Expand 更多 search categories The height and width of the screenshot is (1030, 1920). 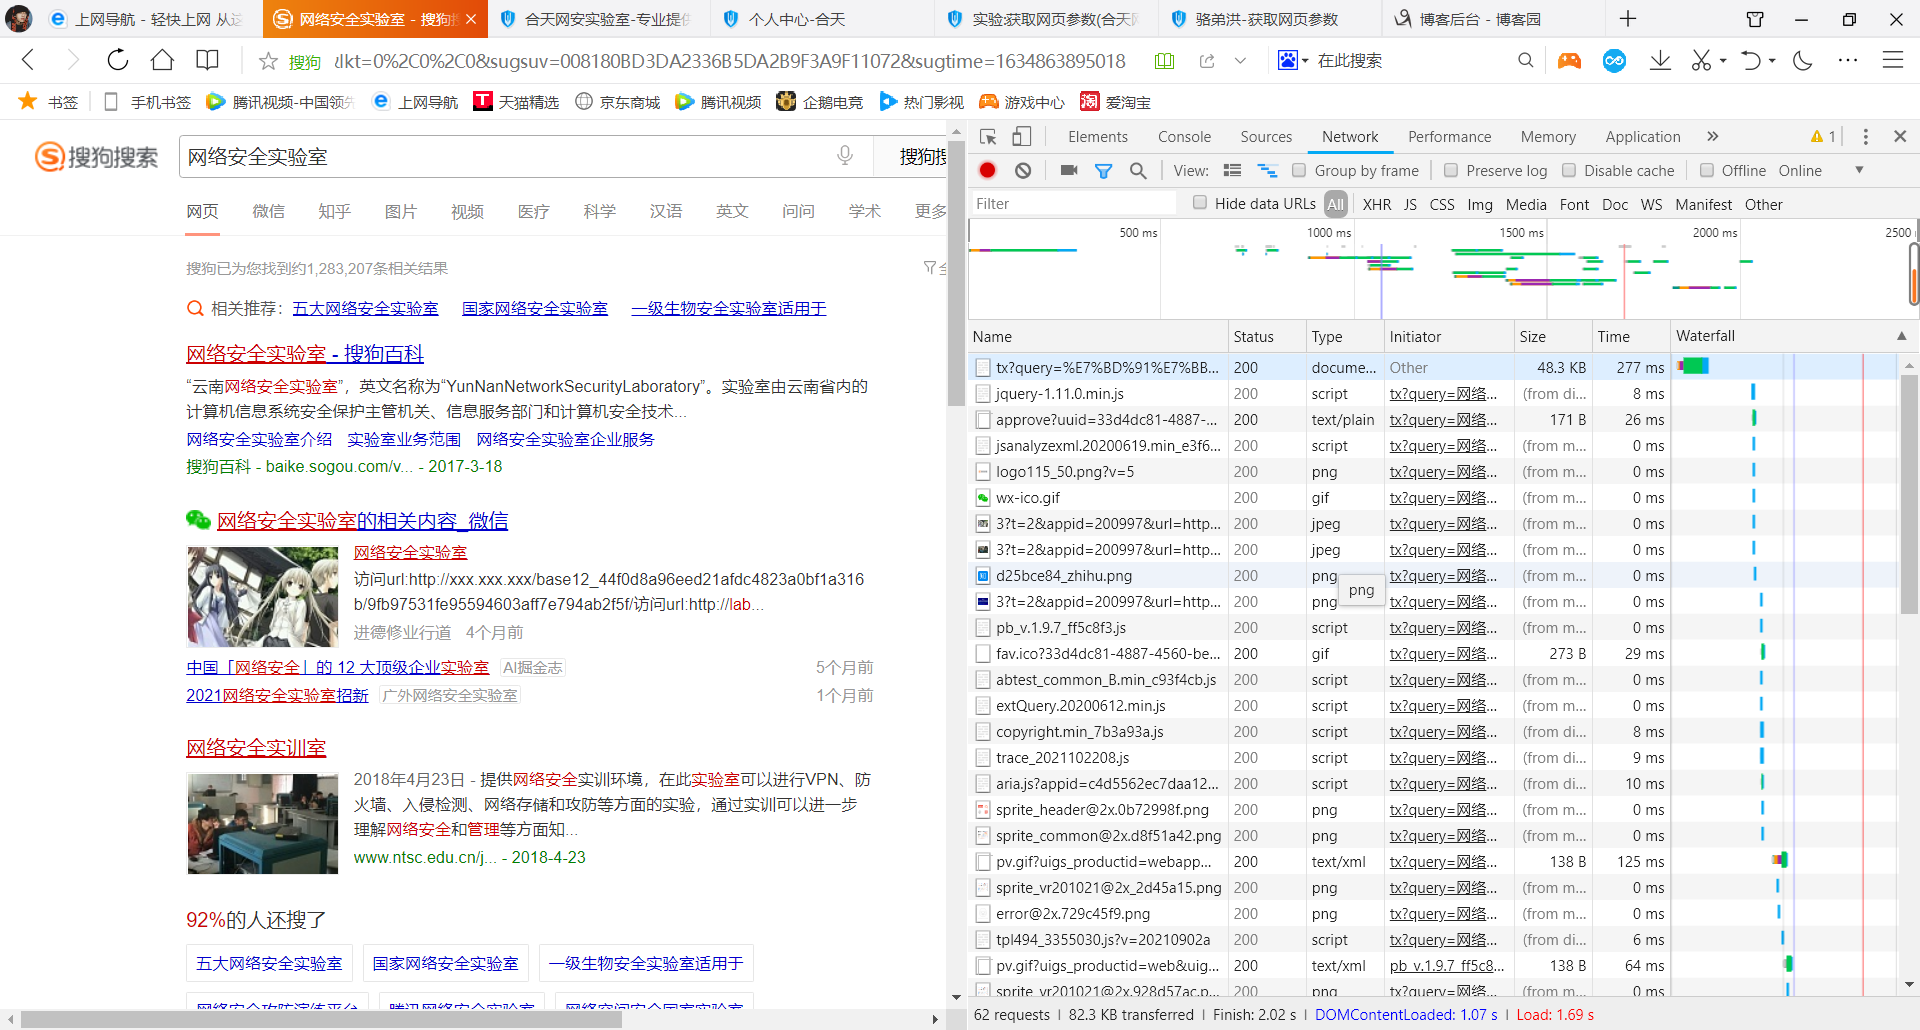pos(930,211)
